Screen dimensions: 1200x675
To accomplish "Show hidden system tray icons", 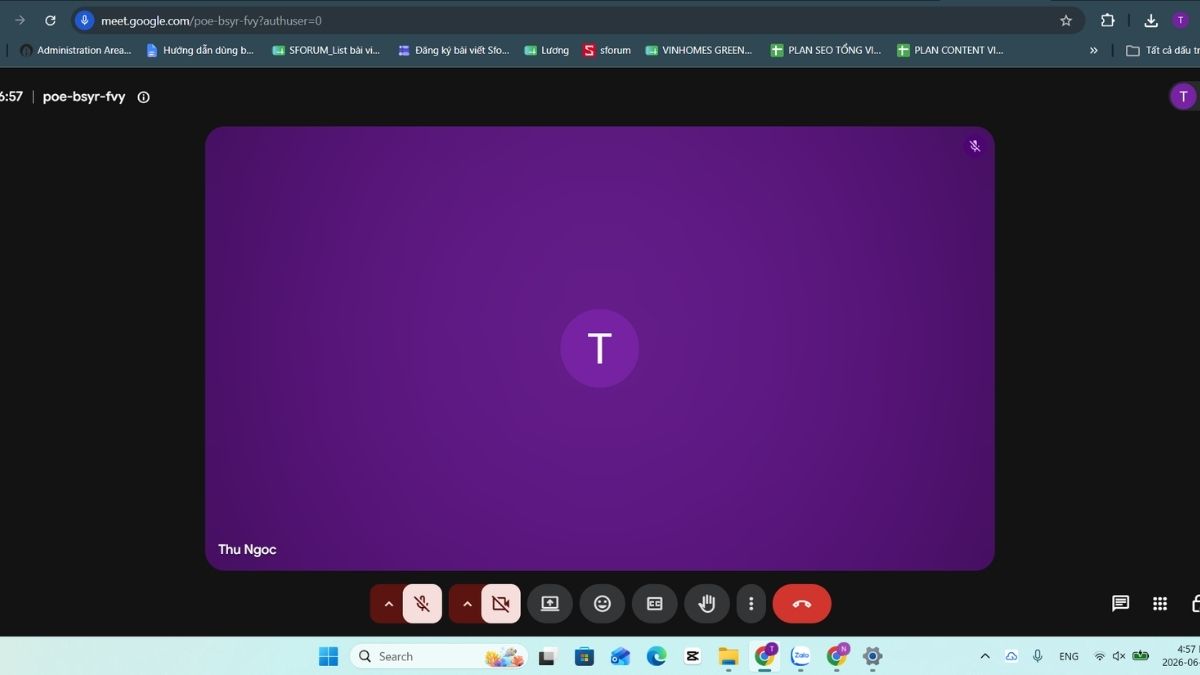I will [985, 656].
